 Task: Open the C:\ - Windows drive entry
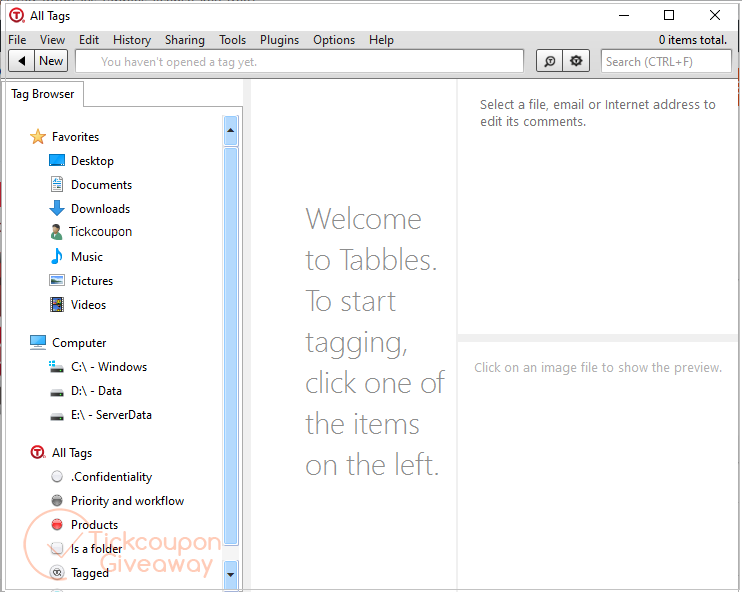tap(109, 367)
